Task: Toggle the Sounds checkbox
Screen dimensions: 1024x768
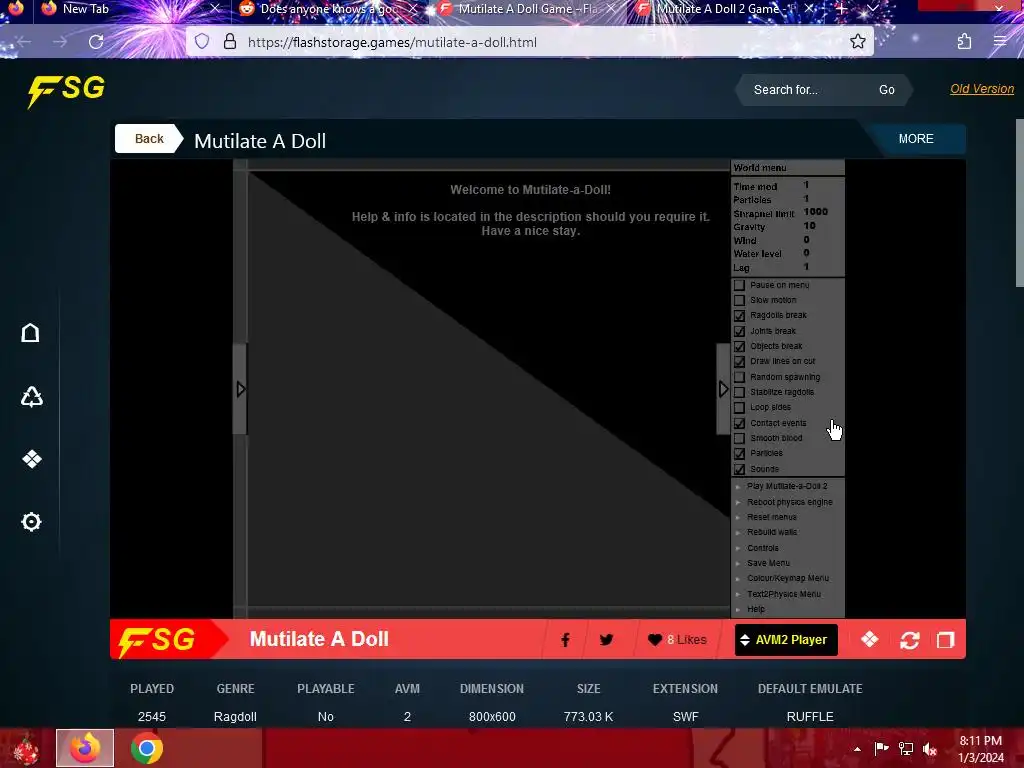Action: pos(739,469)
